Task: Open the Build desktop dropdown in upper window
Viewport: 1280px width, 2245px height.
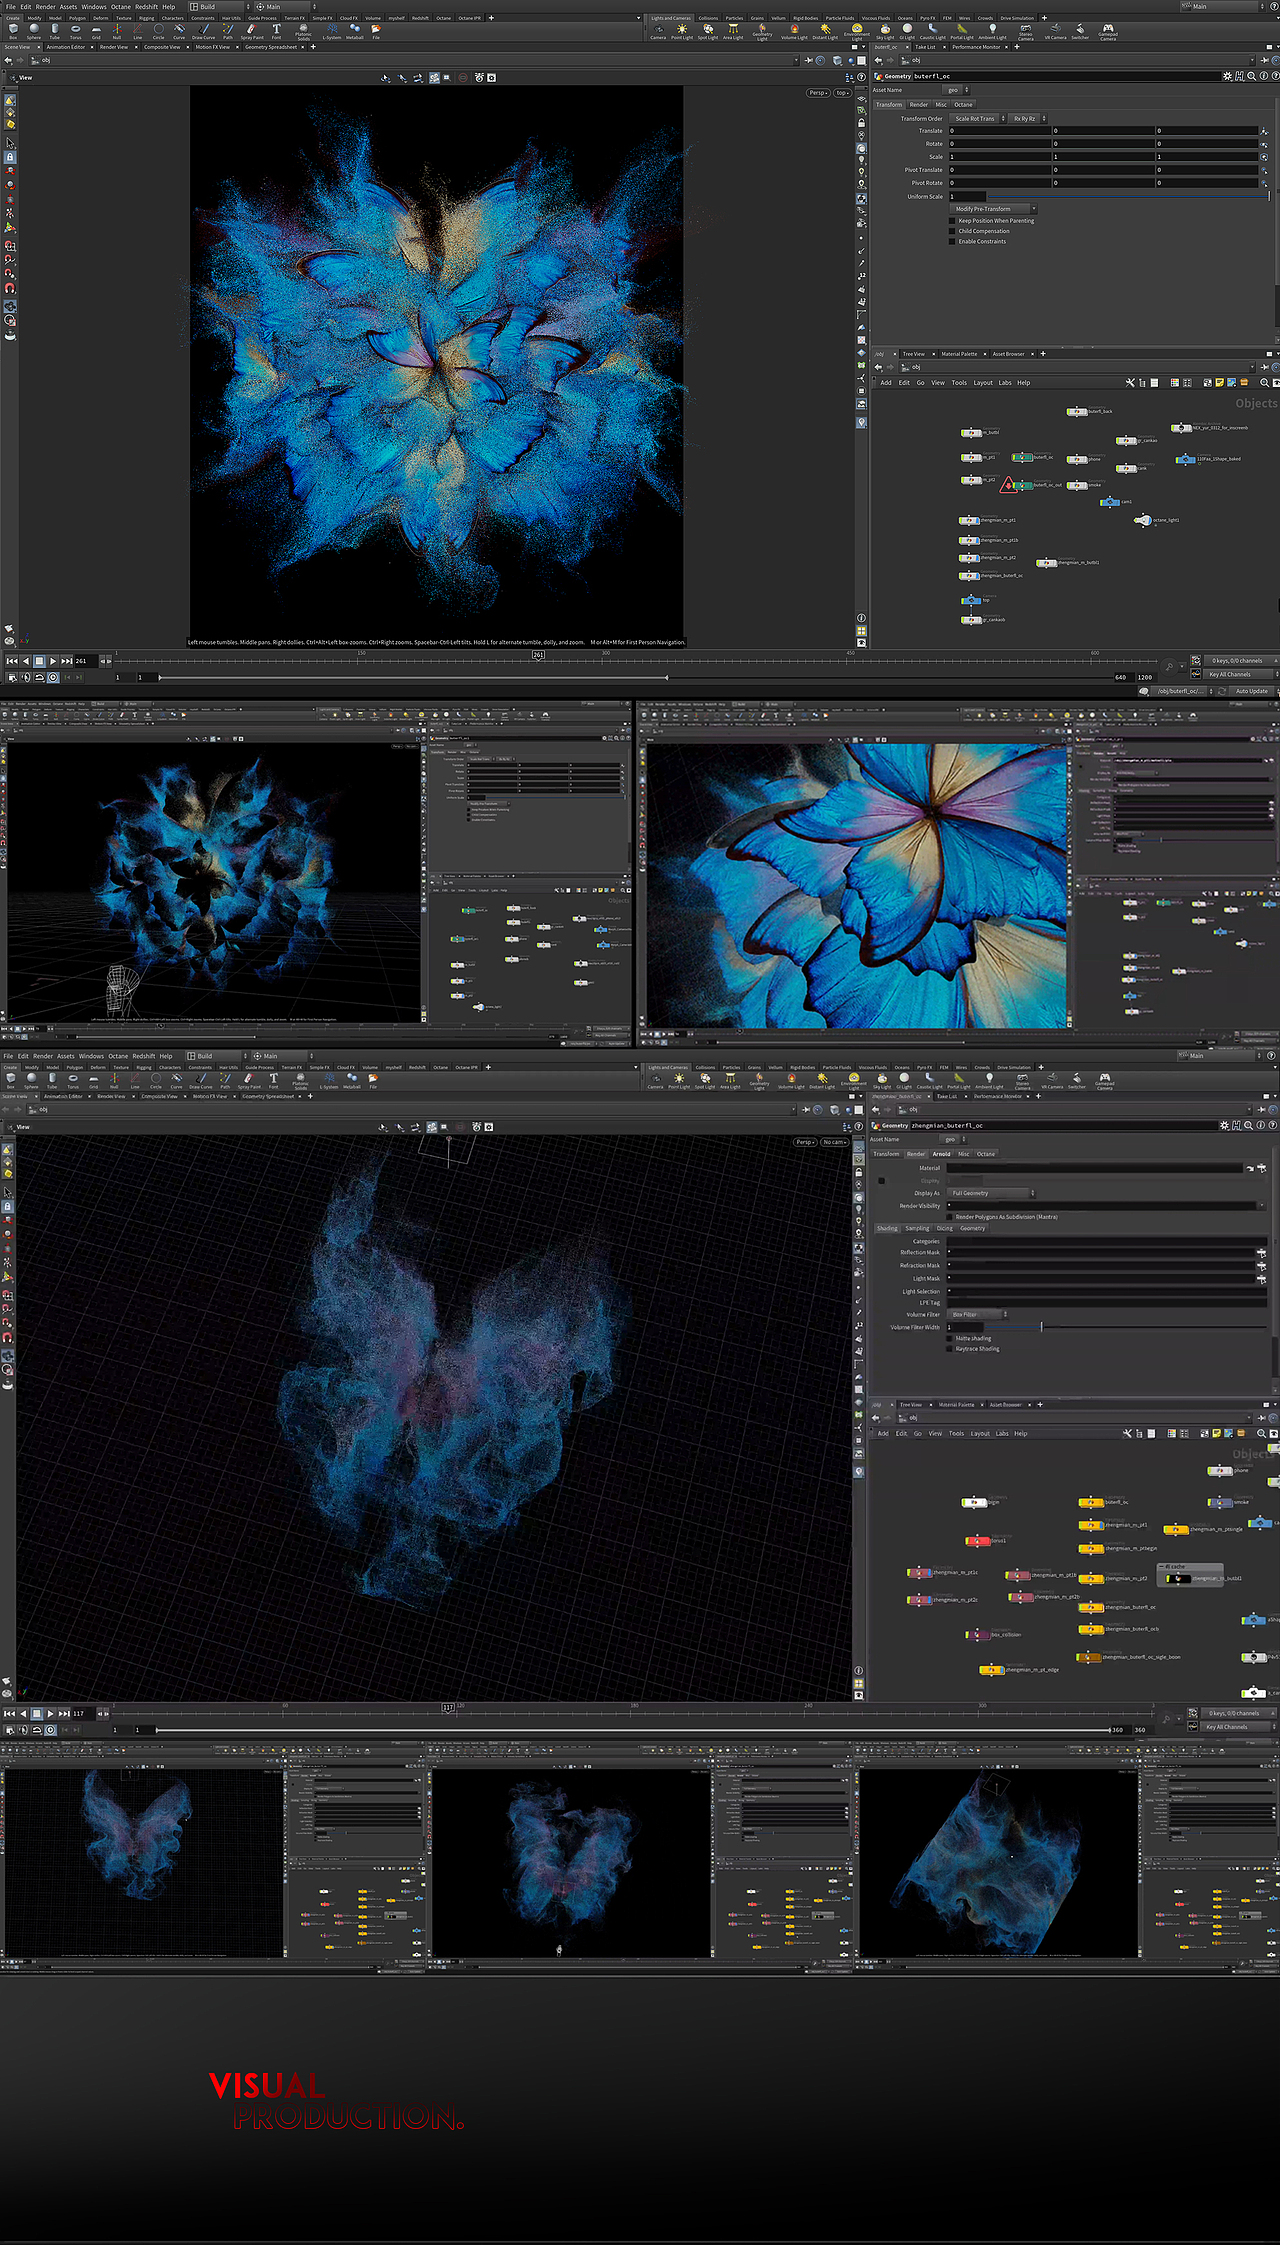Action: (220, 6)
